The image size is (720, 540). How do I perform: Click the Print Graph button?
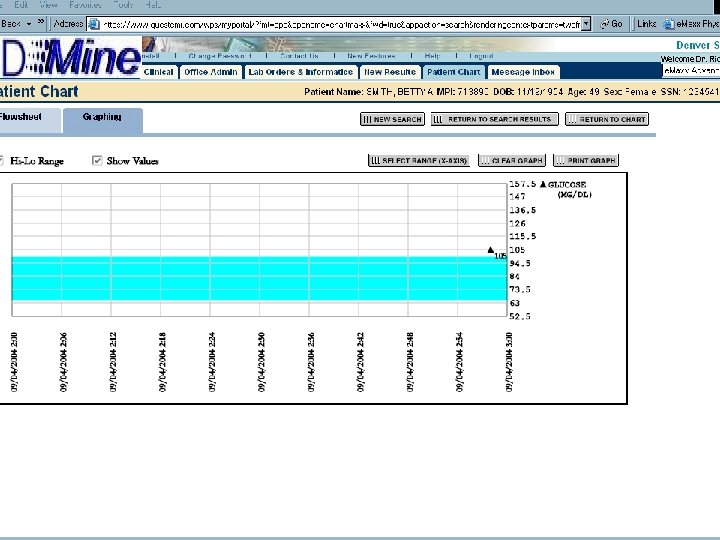coord(586,160)
